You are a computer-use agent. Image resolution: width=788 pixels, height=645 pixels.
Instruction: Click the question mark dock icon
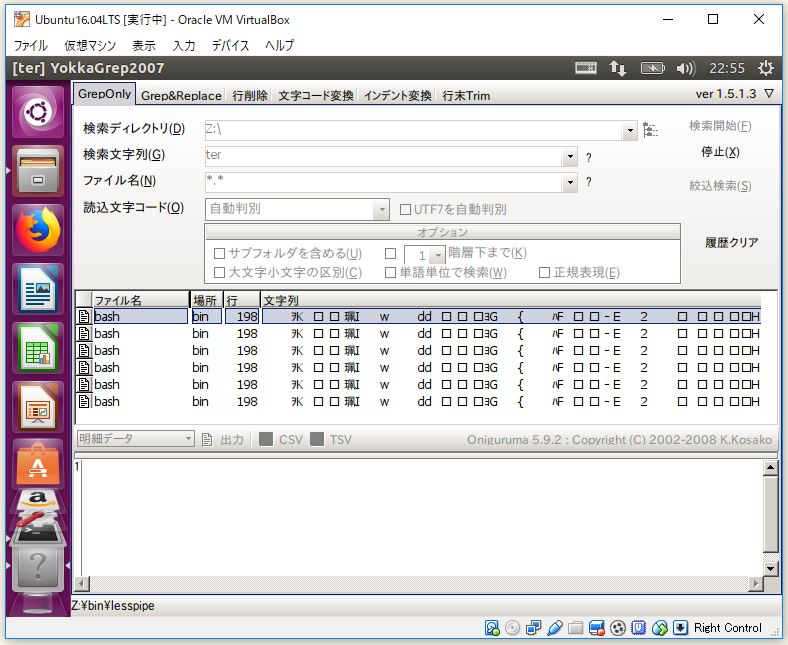(38, 568)
